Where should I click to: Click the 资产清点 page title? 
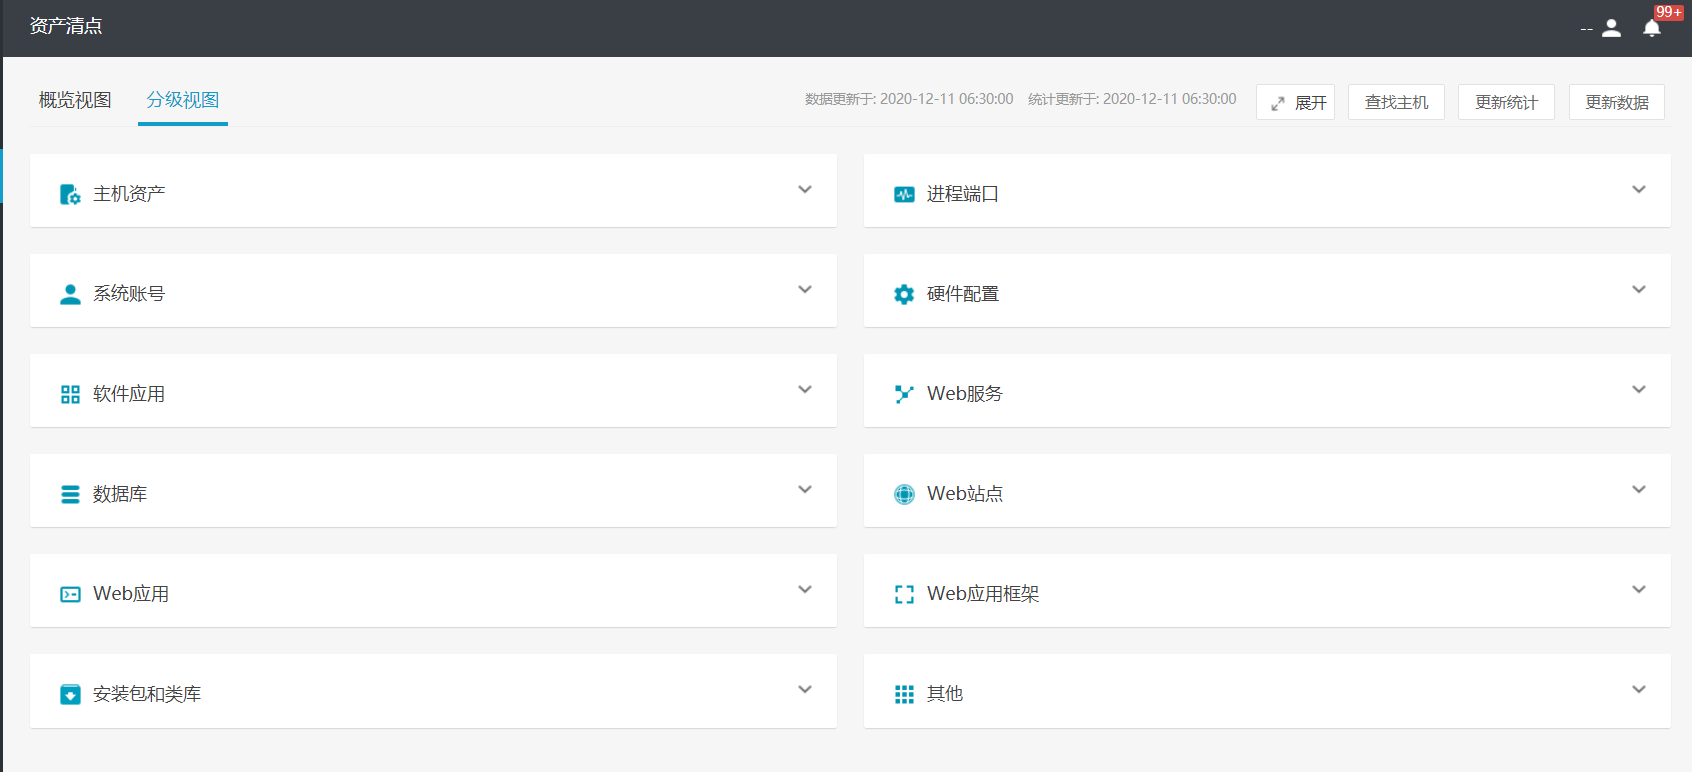click(66, 26)
